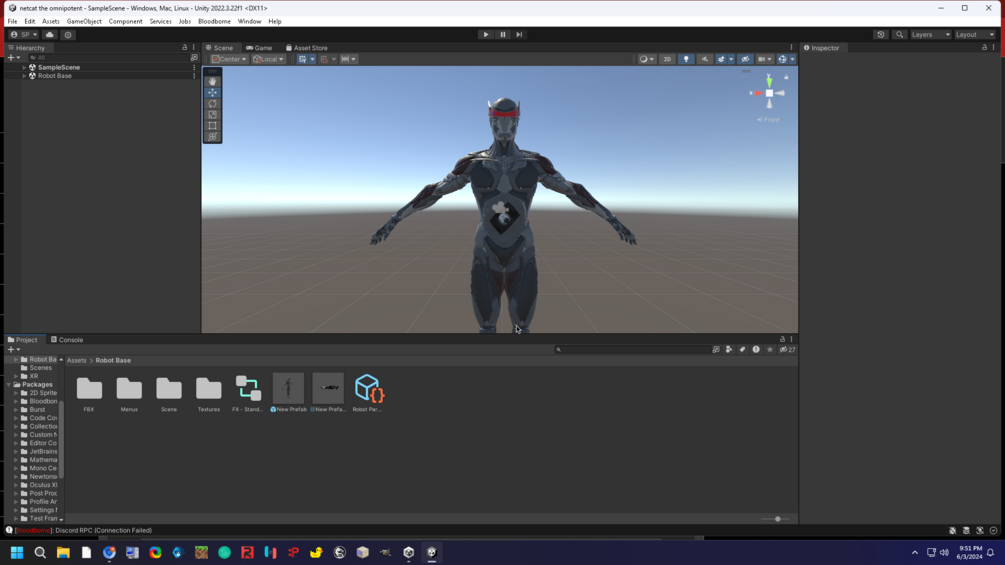Open Gizmos dropdown arrow
This screenshot has width=1005, height=565.
pos(793,59)
